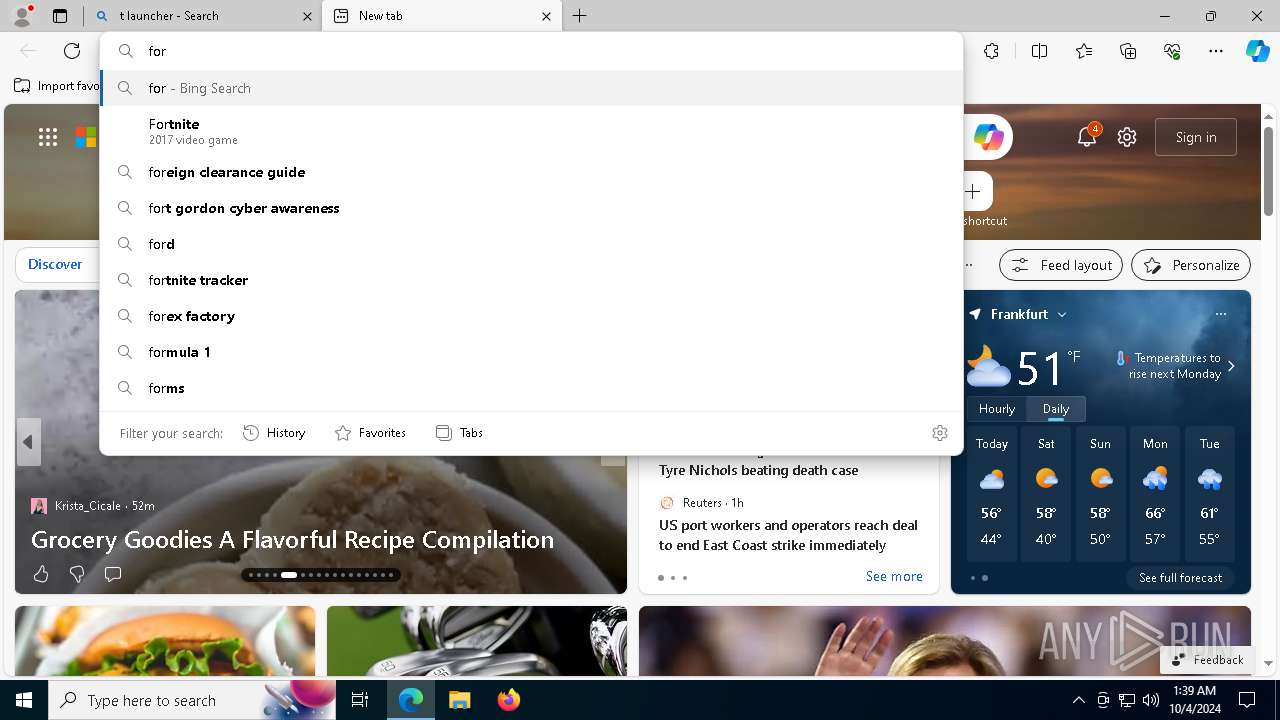Filter search by Favorites
1280x720 pixels.
pos(370,433)
